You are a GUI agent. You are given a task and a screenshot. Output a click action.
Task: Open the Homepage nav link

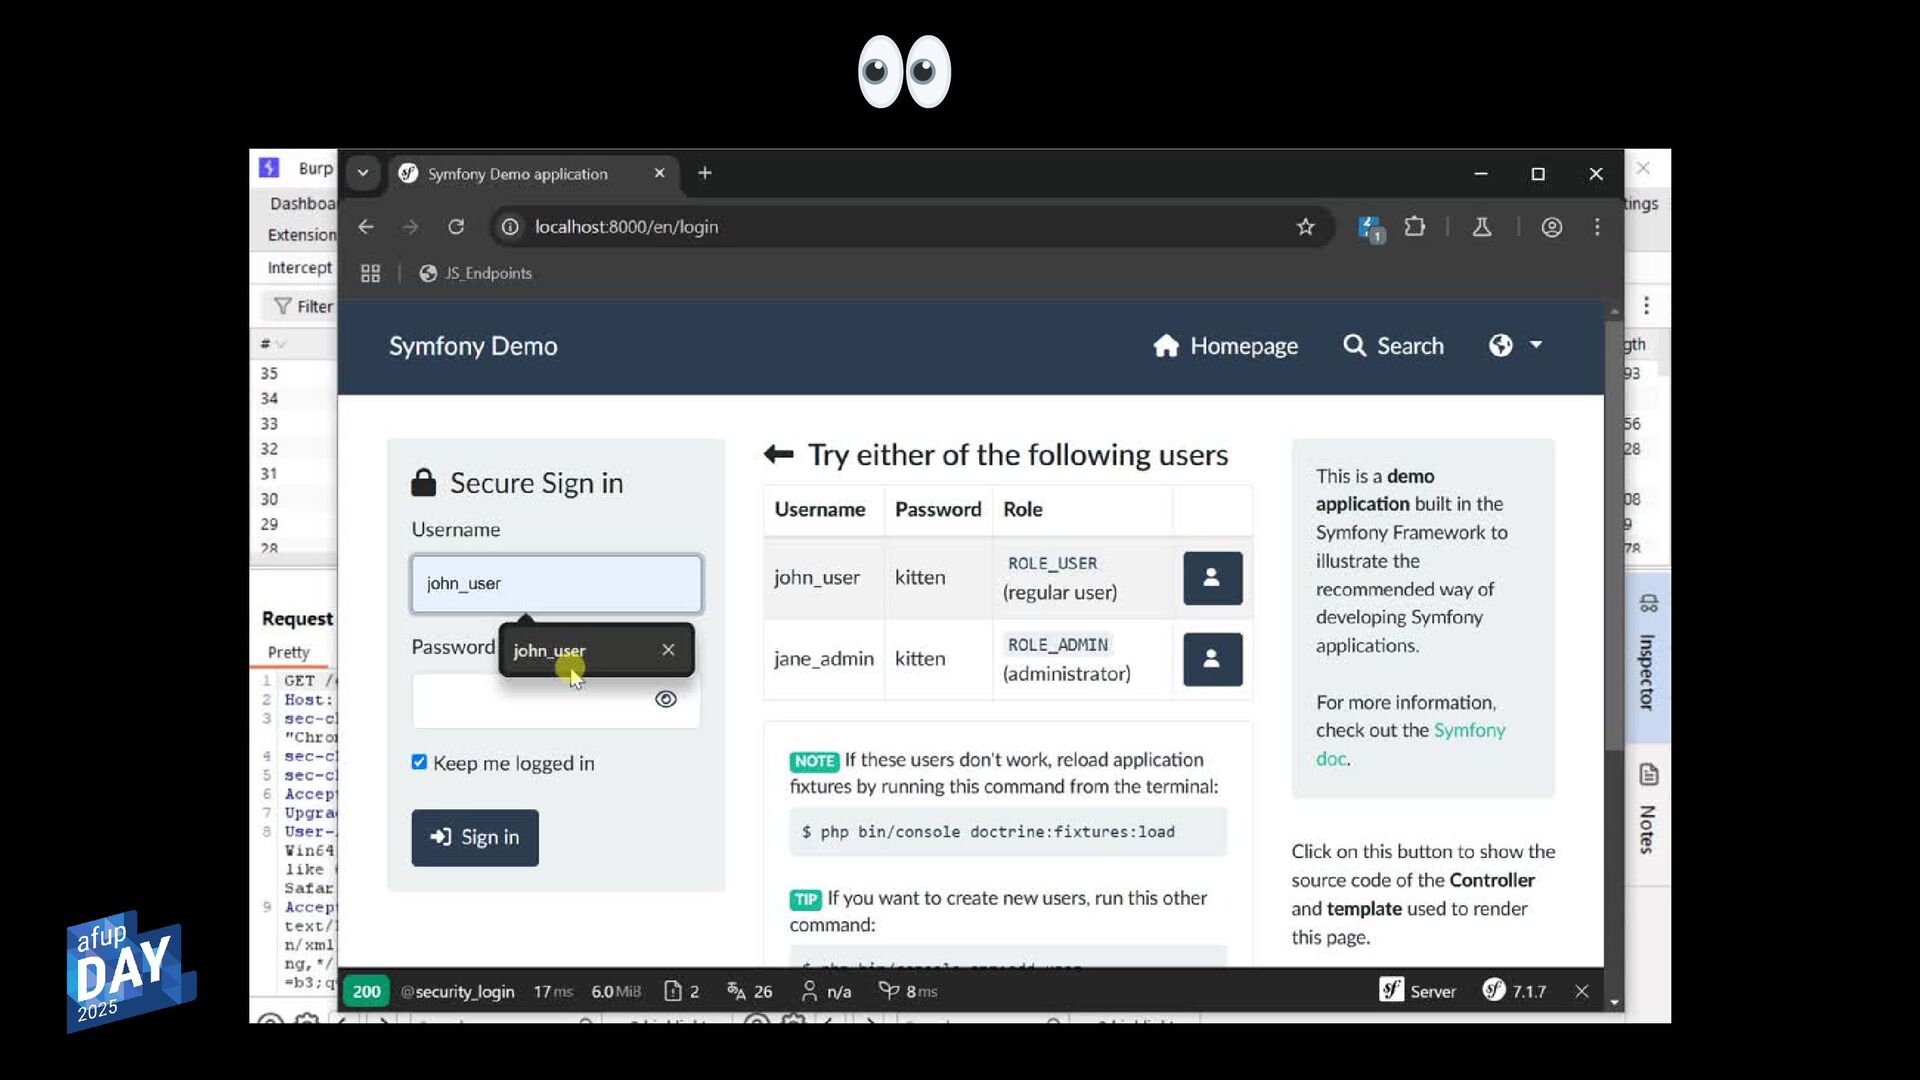click(x=1225, y=346)
